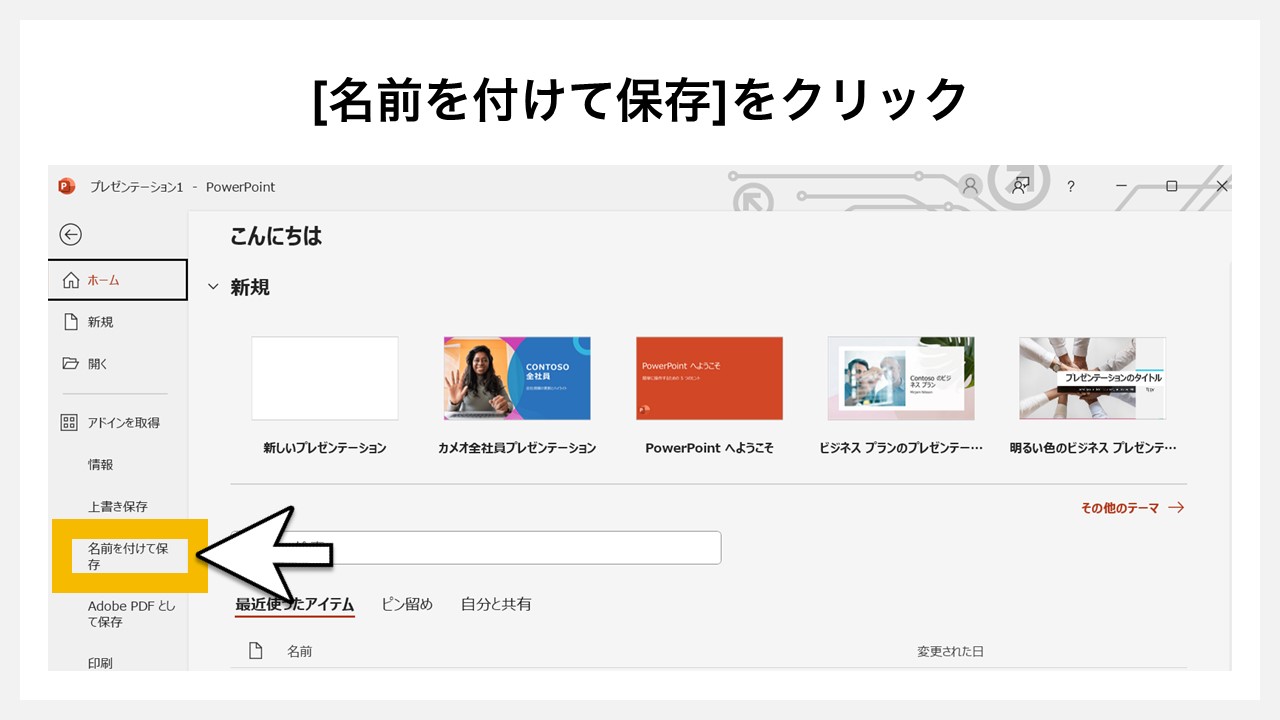The height and width of the screenshot is (720, 1280).
Task: Click the document icon beside 名前
Action: (254, 650)
